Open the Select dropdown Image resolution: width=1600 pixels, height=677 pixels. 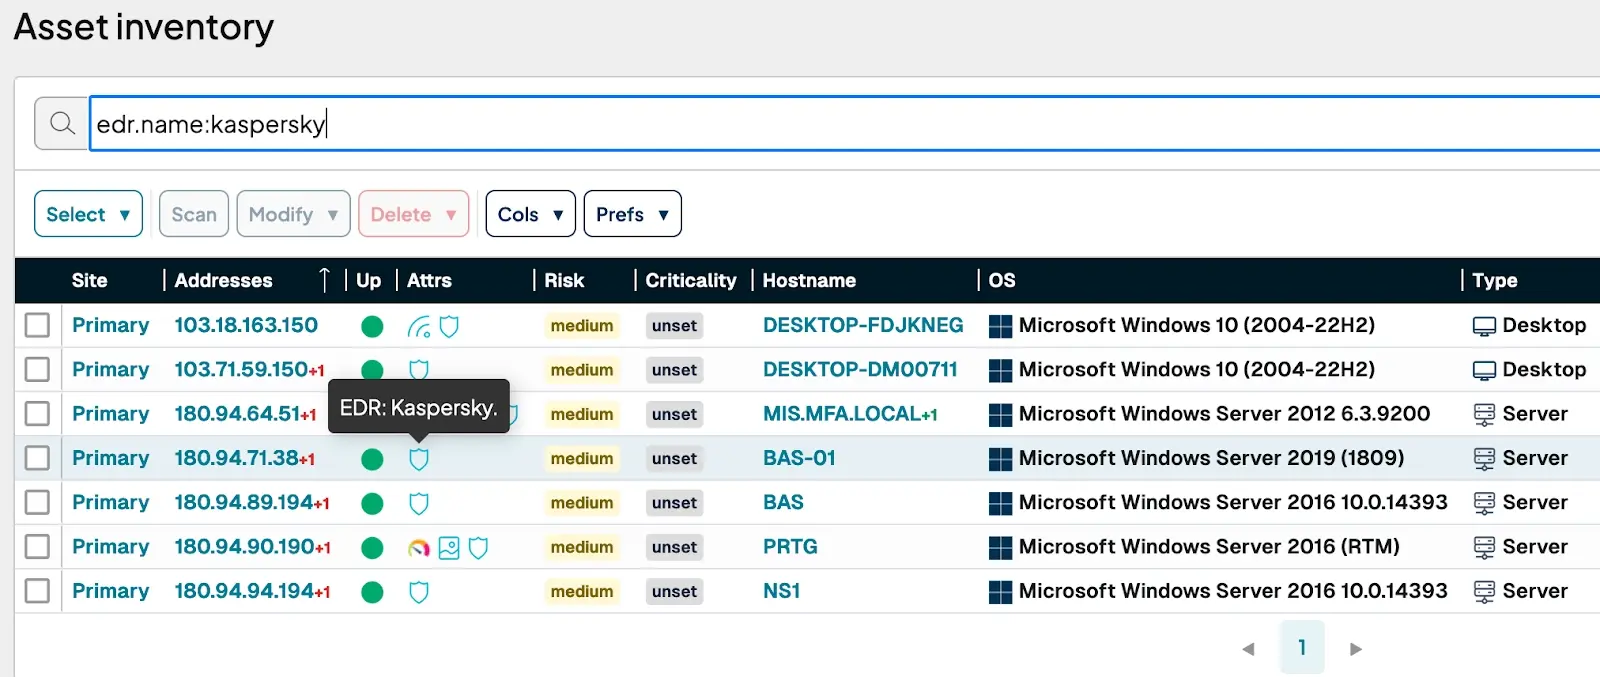click(88, 214)
